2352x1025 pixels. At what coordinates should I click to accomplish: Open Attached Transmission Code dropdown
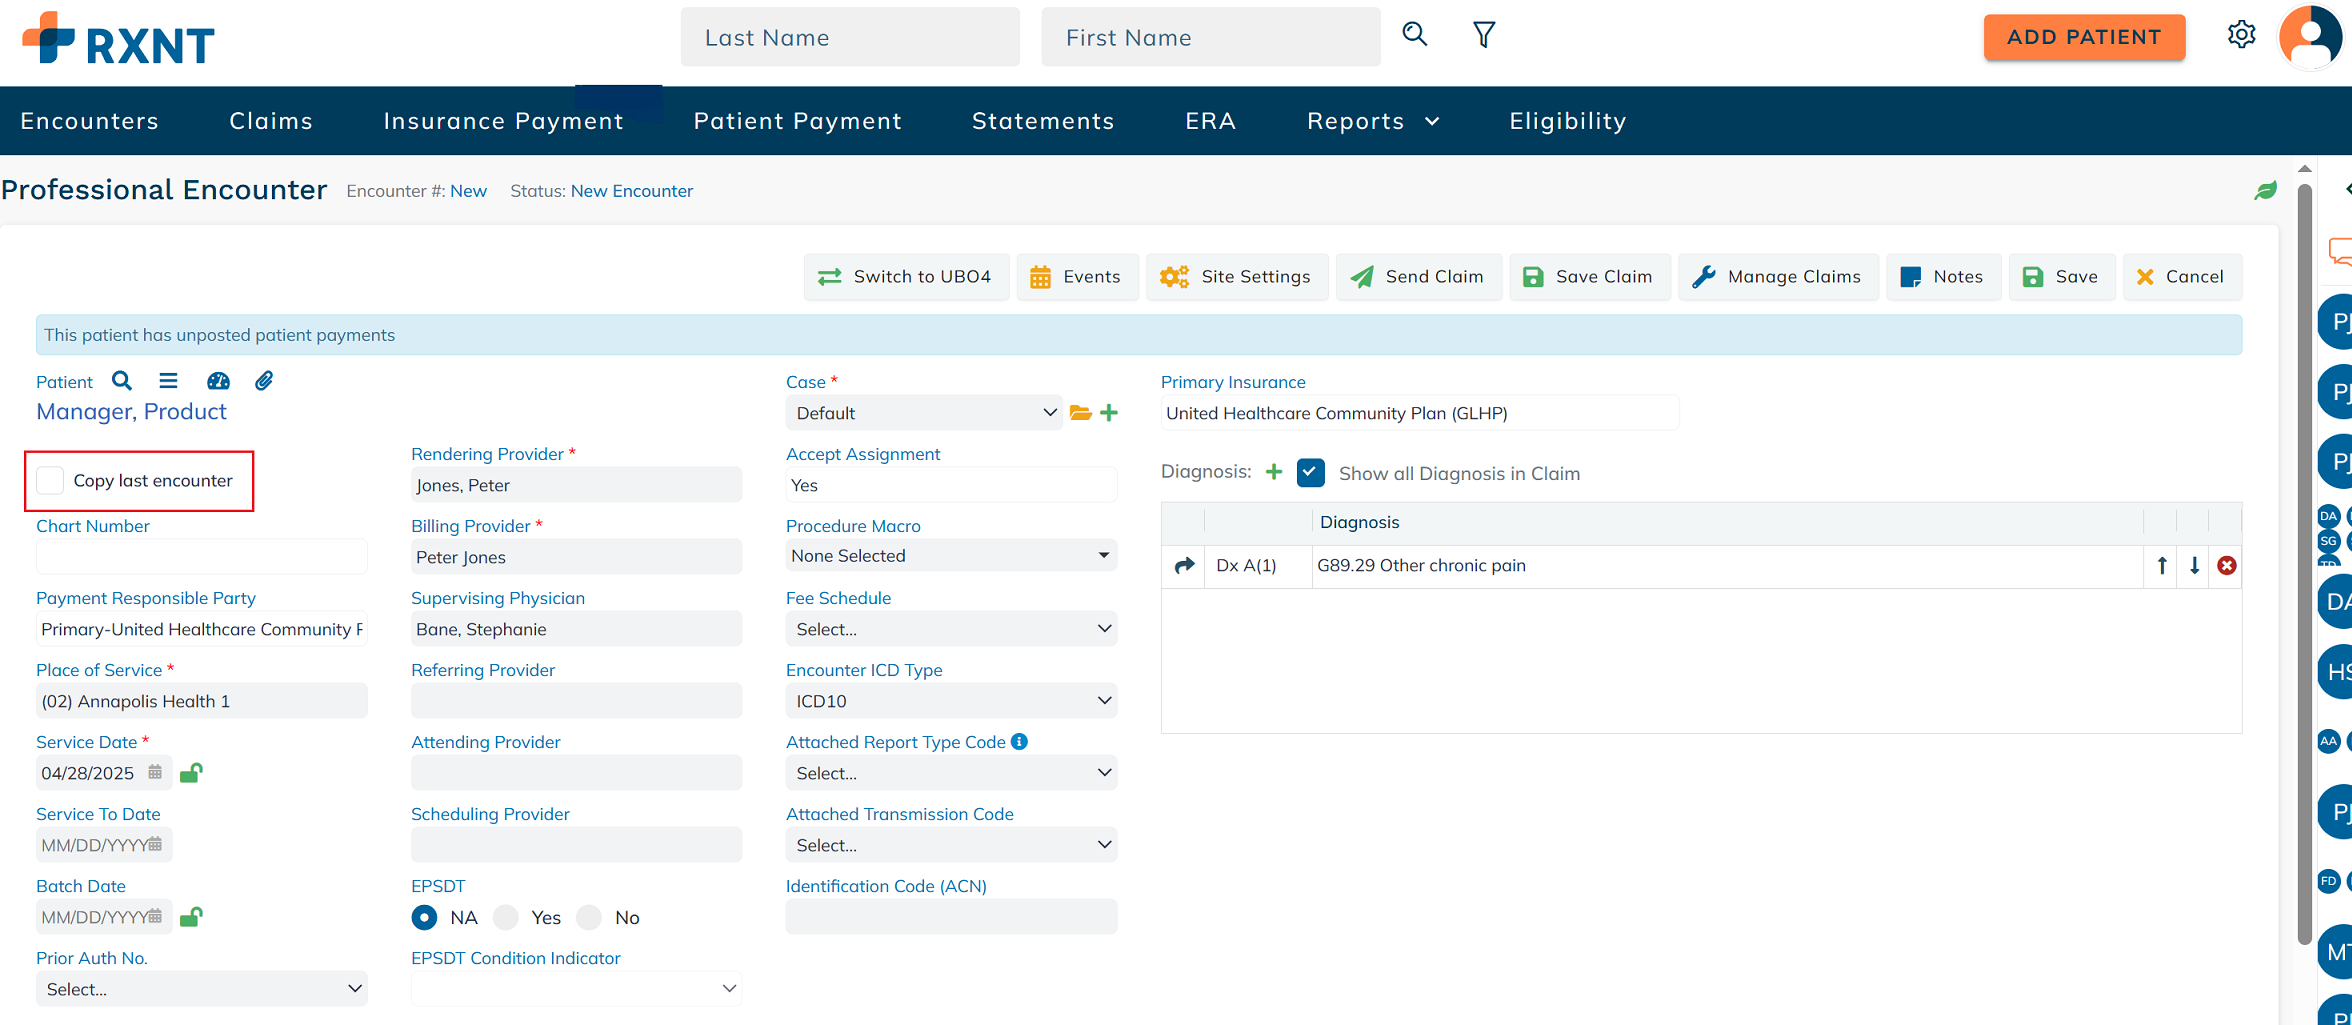tap(951, 845)
